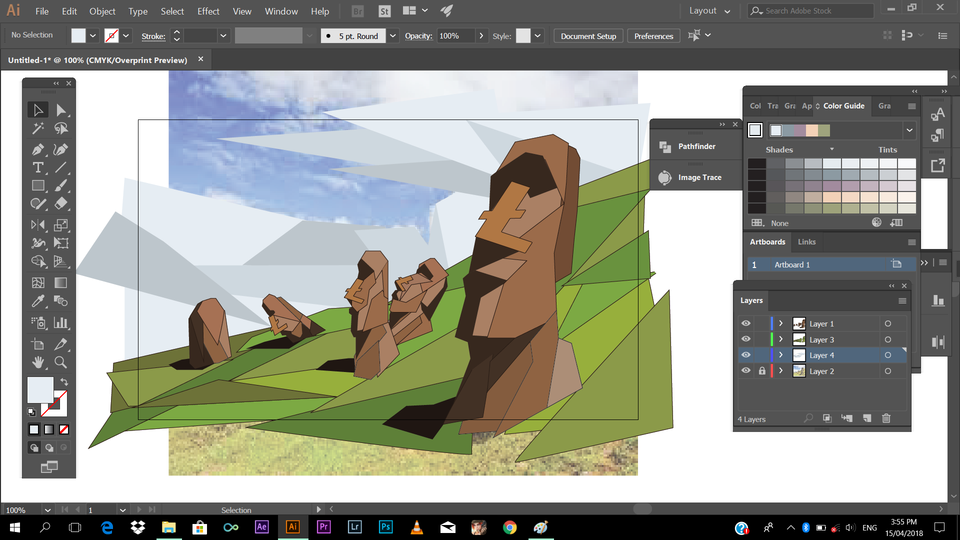Image resolution: width=960 pixels, height=540 pixels.
Task: Unlock Layer 2 via lock icon
Action: tap(762, 371)
